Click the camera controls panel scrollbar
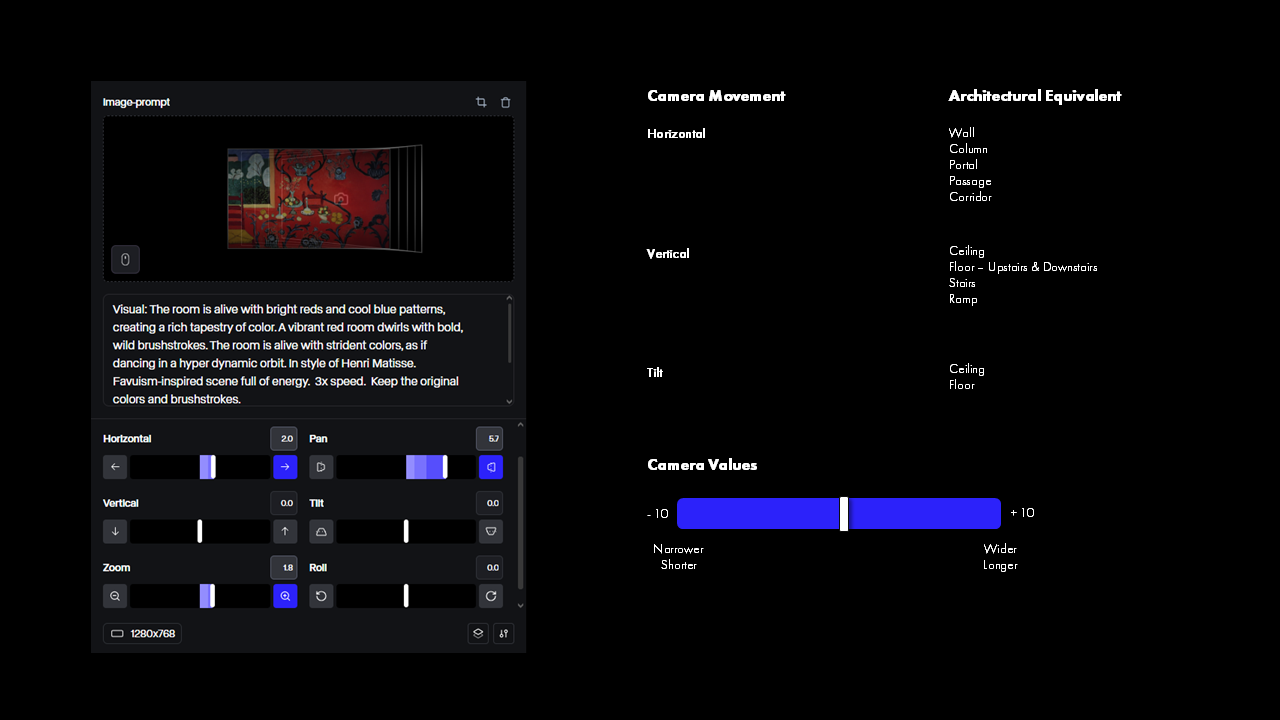 520,522
